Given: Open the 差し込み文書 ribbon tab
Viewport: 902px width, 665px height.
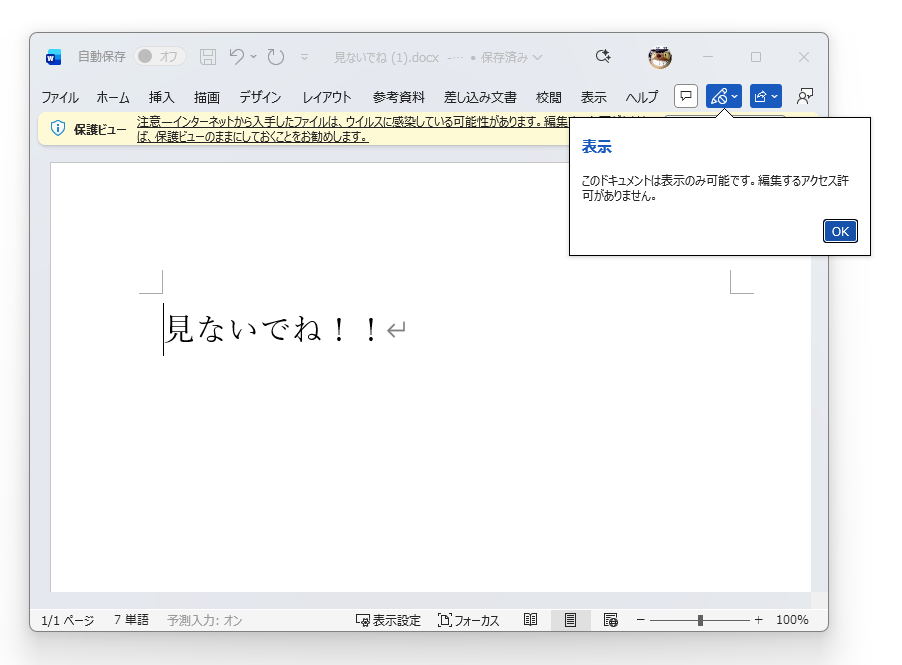Looking at the screenshot, I should pos(479,97).
